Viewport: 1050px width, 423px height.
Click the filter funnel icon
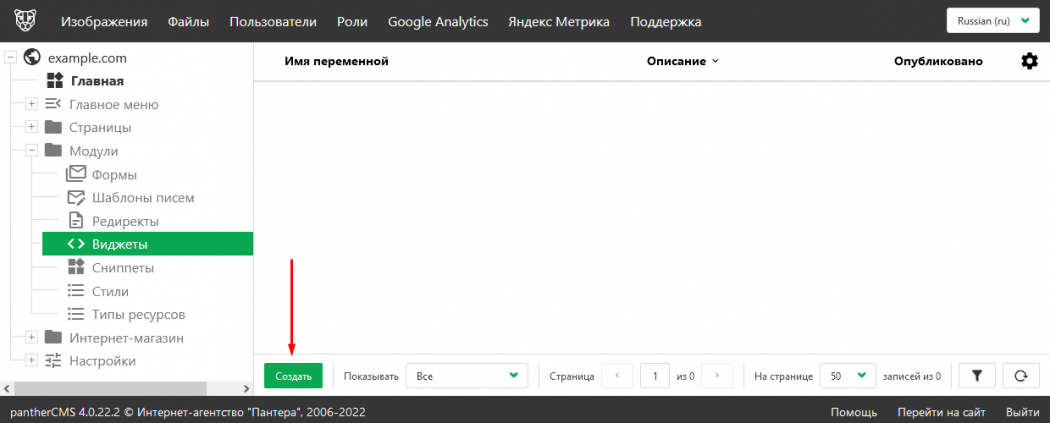(977, 376)
